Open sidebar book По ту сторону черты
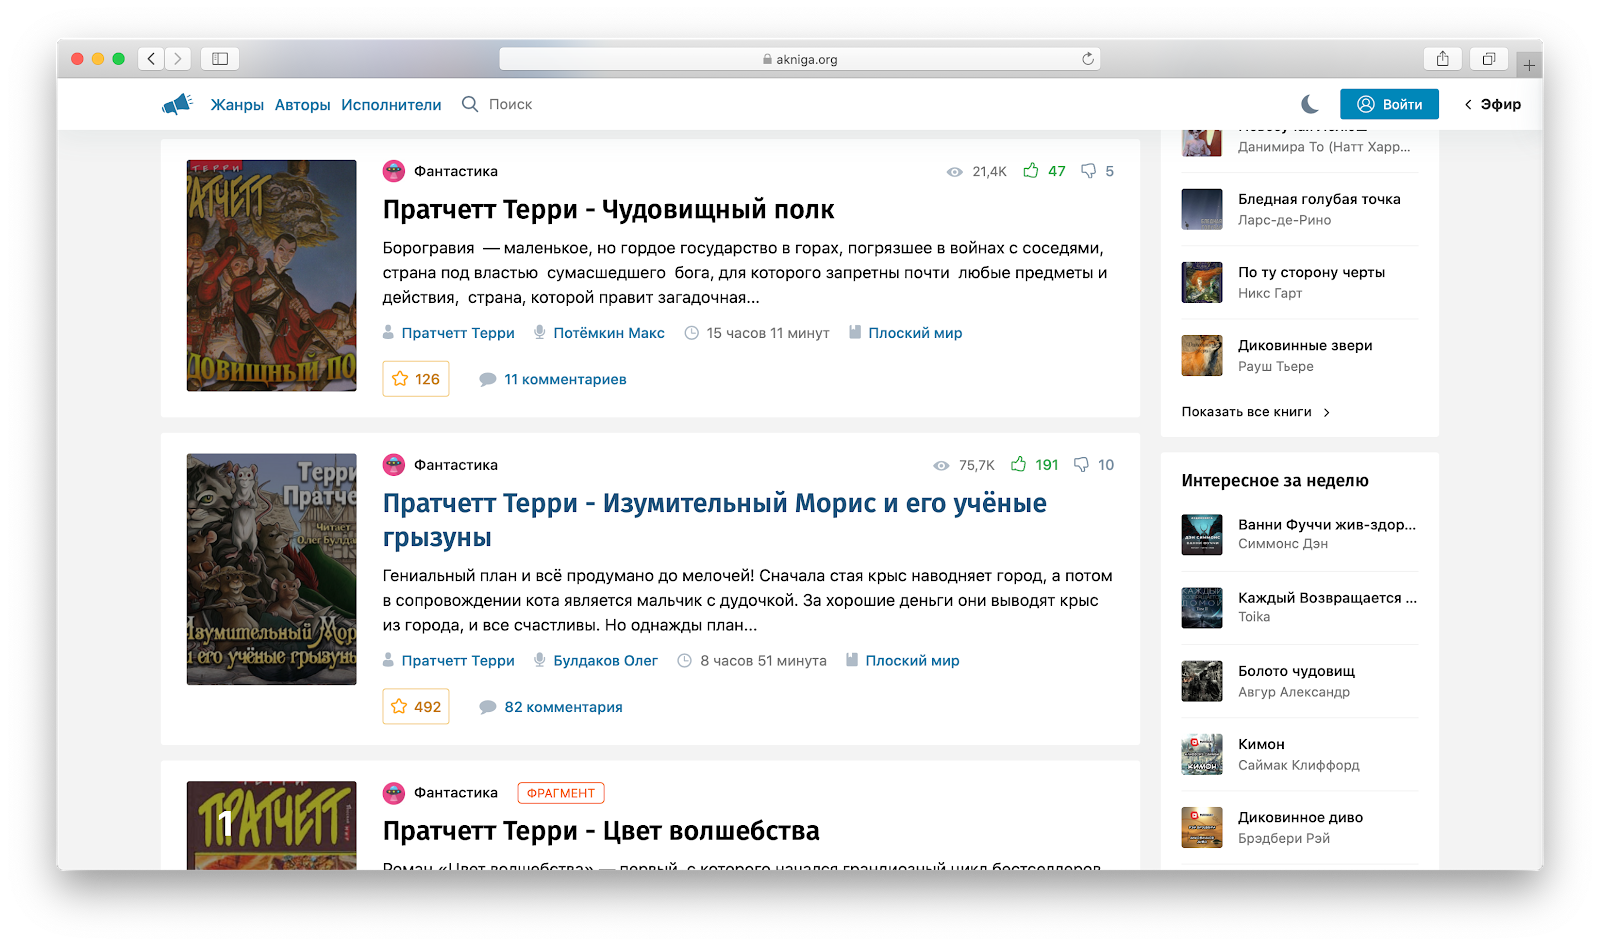 (1311, 272)
